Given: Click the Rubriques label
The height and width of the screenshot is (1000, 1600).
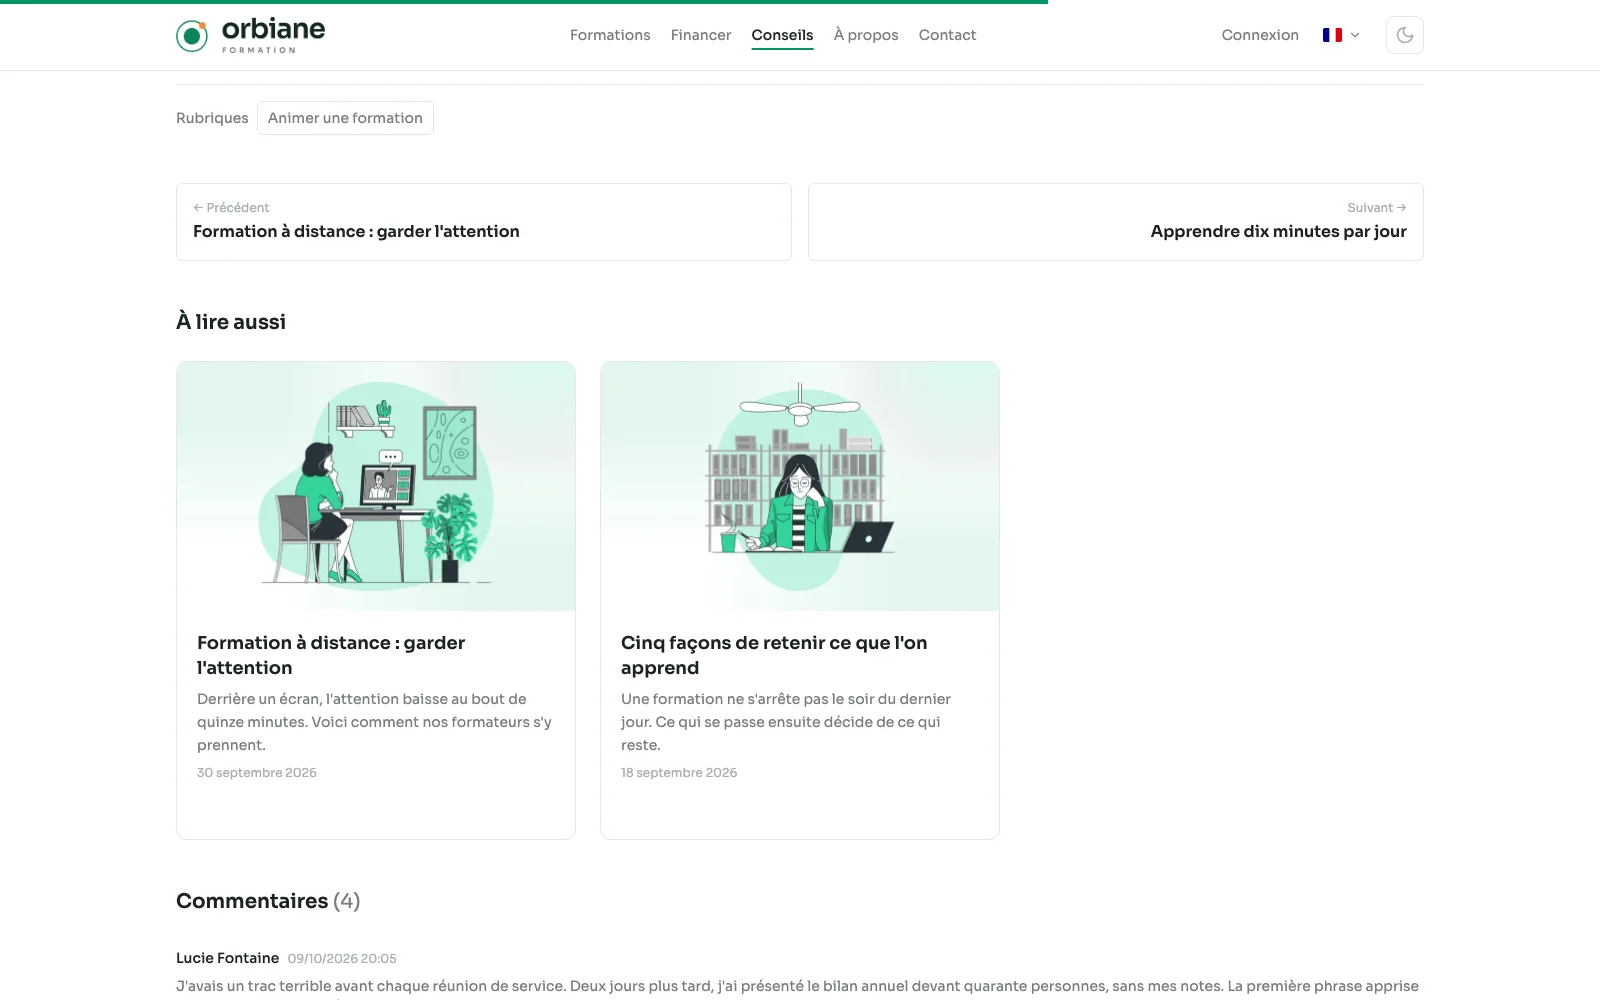Looking at the screenshot, I should coord(212,118).
